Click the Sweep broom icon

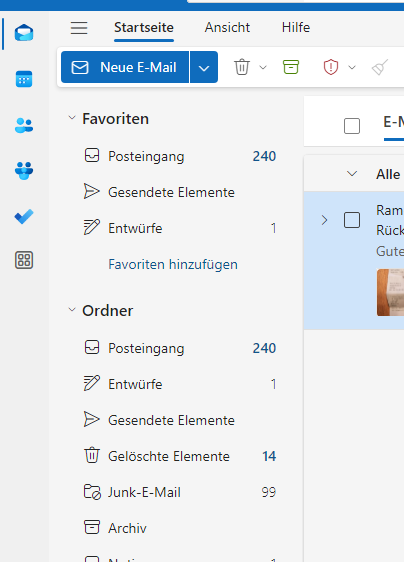[380, 67]
